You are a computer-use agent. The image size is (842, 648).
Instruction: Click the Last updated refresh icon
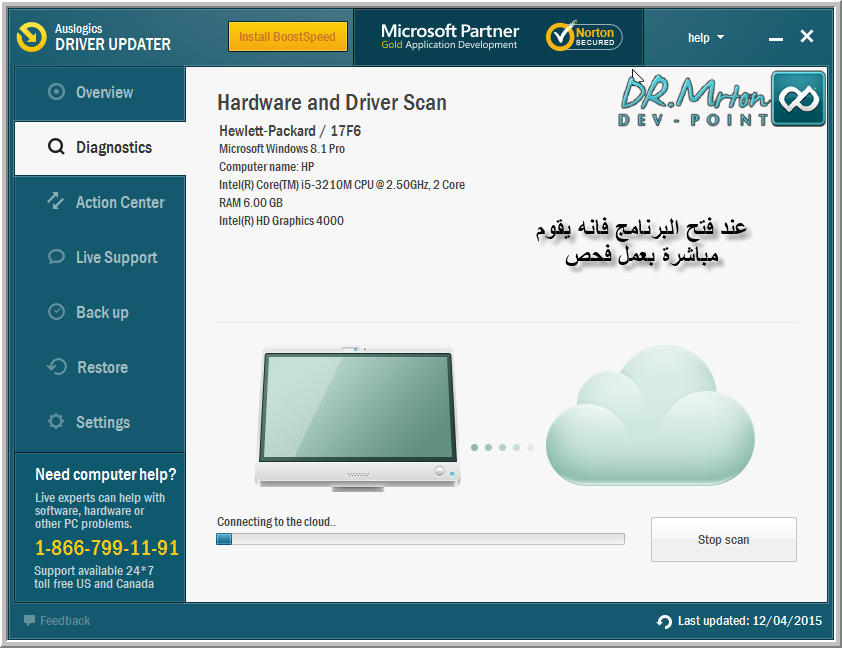pyautogui.click(x=664, y=621)
